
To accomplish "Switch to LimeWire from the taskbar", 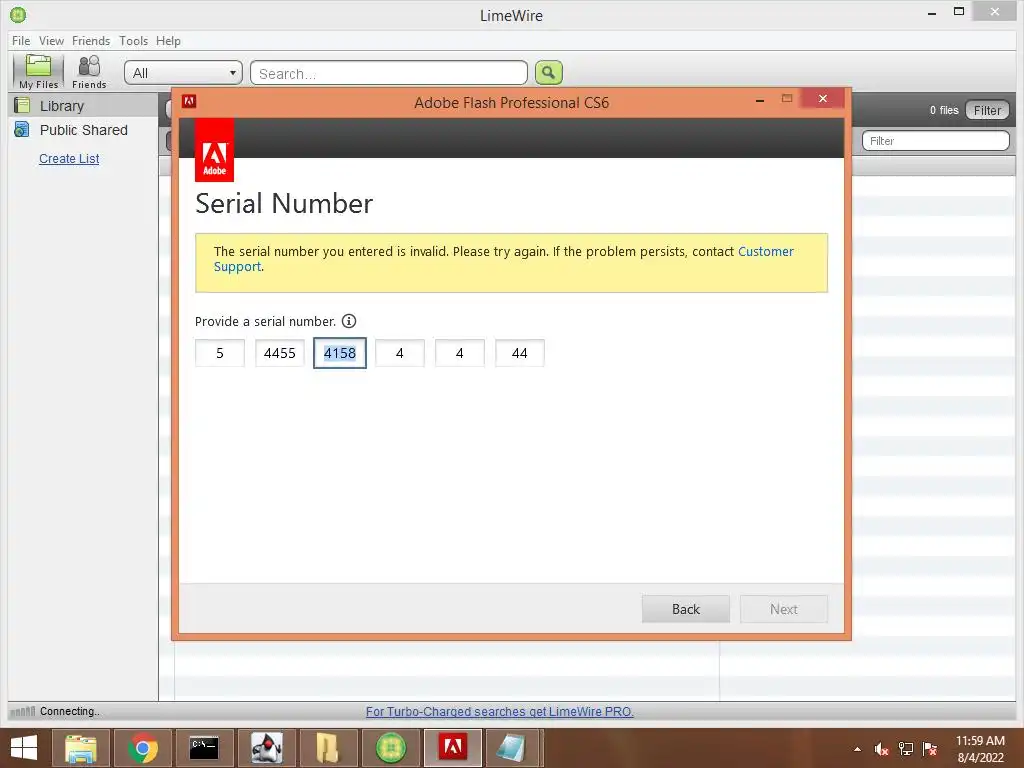I will (391, 748).
